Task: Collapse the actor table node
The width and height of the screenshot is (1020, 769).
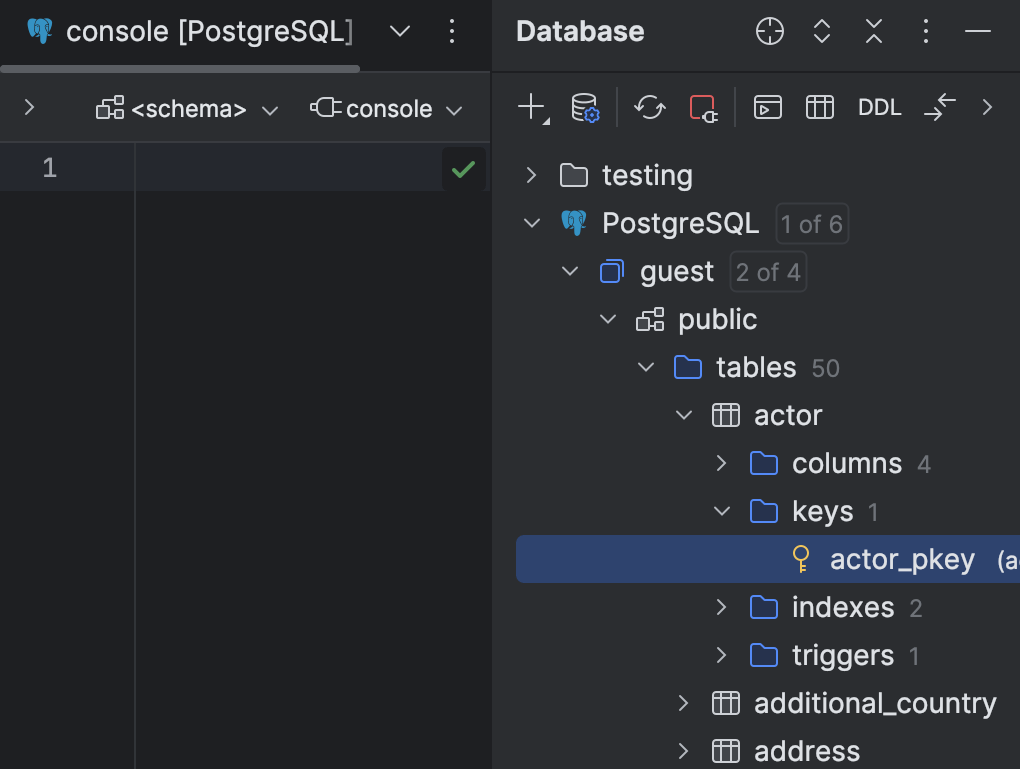Action: click(x=684, y=414)
